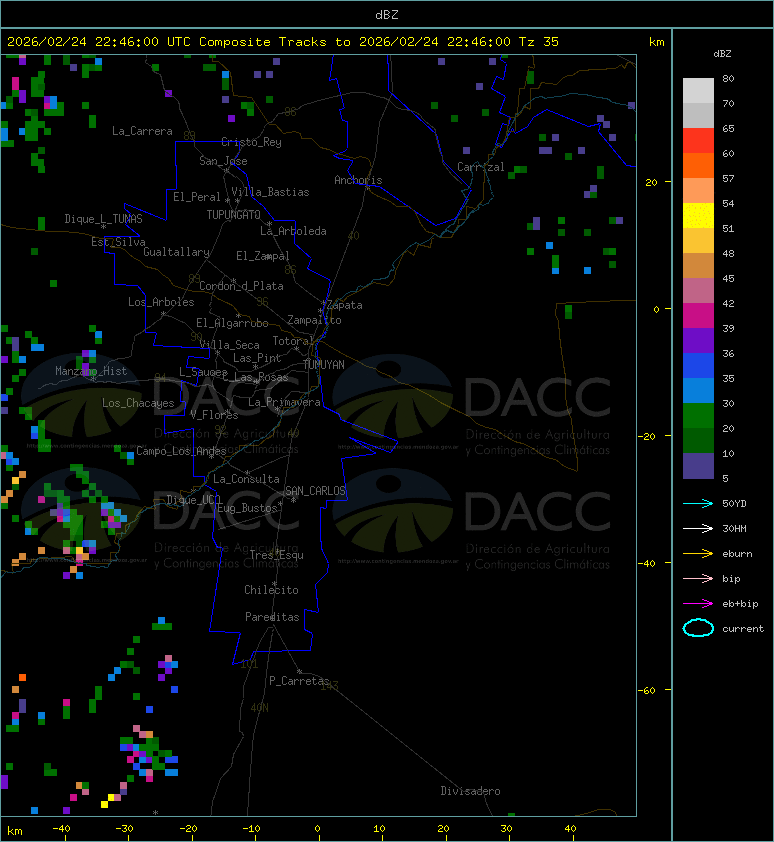Click the Carrizal place label
The width and height of the screenshot is (774, 842).
[x=481, y=167]
